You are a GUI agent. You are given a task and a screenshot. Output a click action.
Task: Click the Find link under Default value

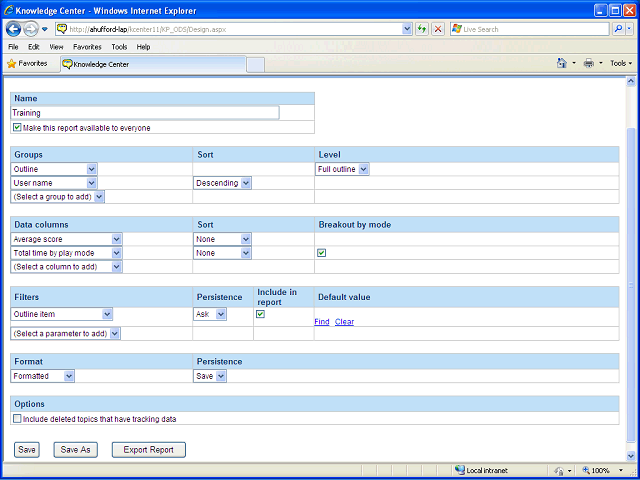tap(322, 322)
